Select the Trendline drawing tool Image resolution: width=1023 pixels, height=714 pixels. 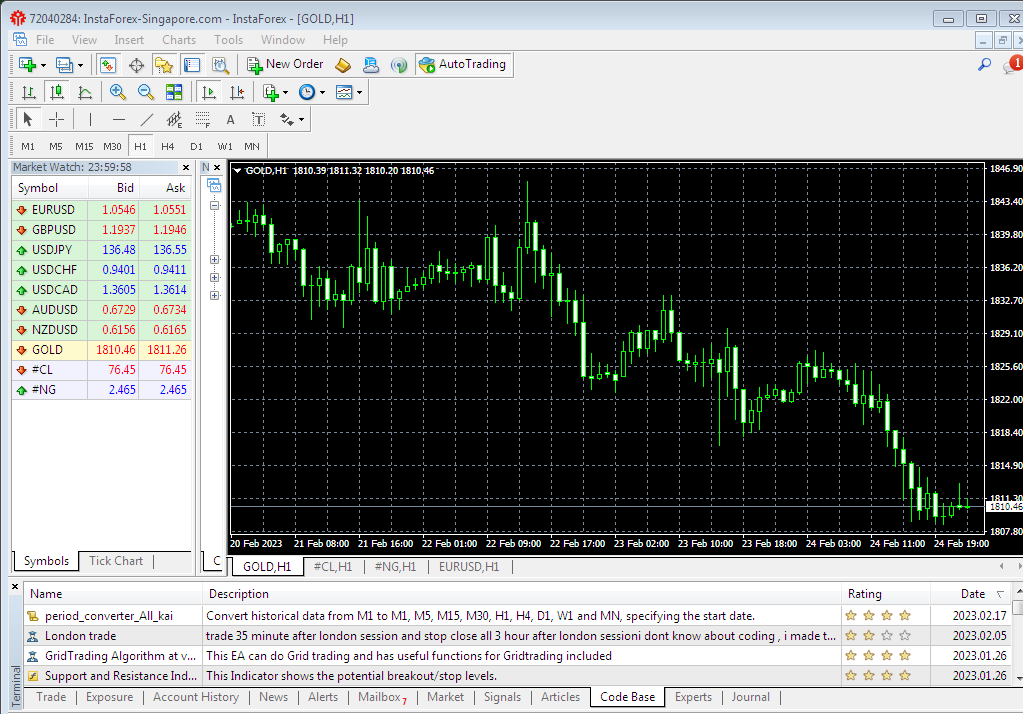(x=147, y=119)
